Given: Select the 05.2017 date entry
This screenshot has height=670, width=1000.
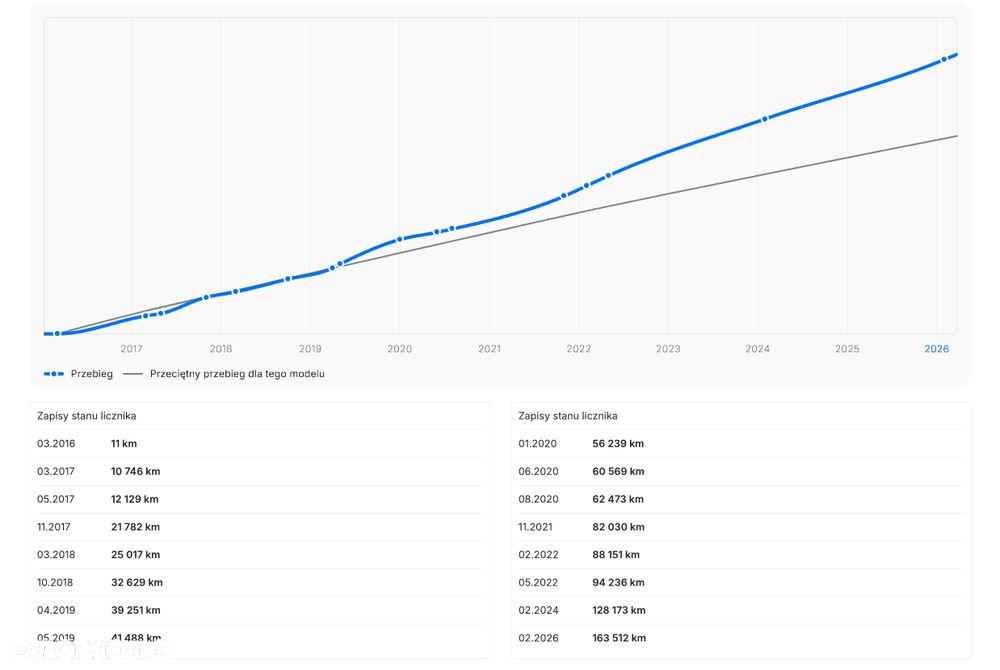Looking at the screenshot, I should pyautogui.click(x=56, y=499).
